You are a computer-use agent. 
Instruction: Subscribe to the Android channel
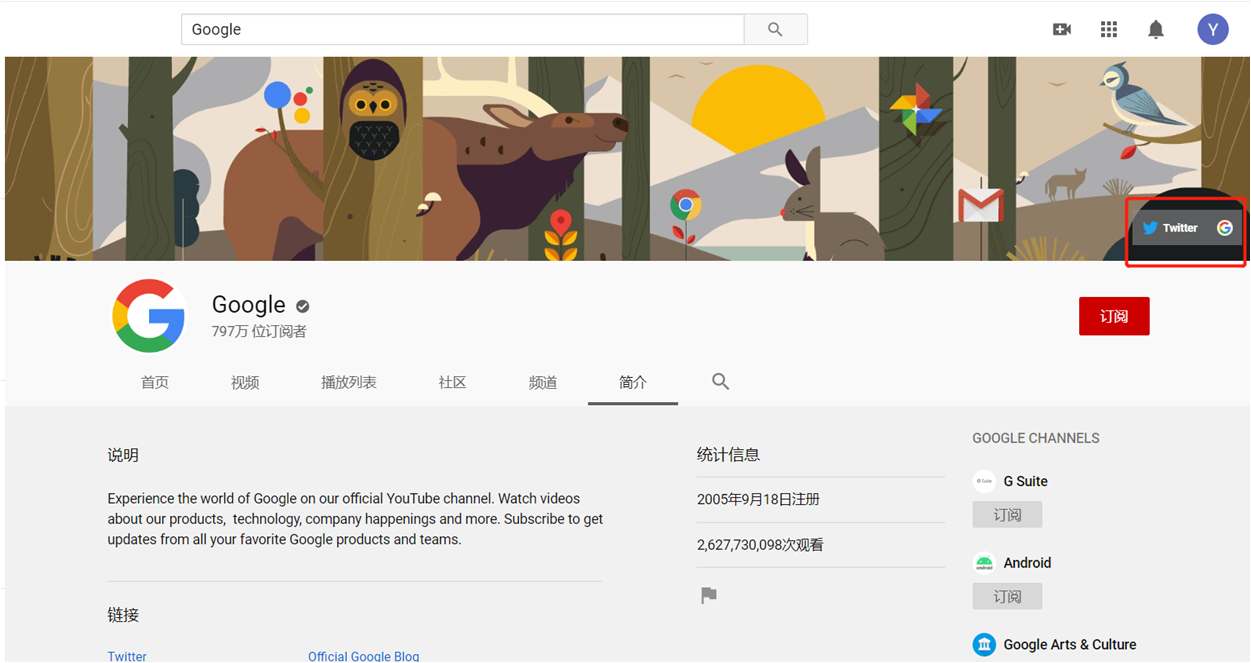(x=1007, y=596)
